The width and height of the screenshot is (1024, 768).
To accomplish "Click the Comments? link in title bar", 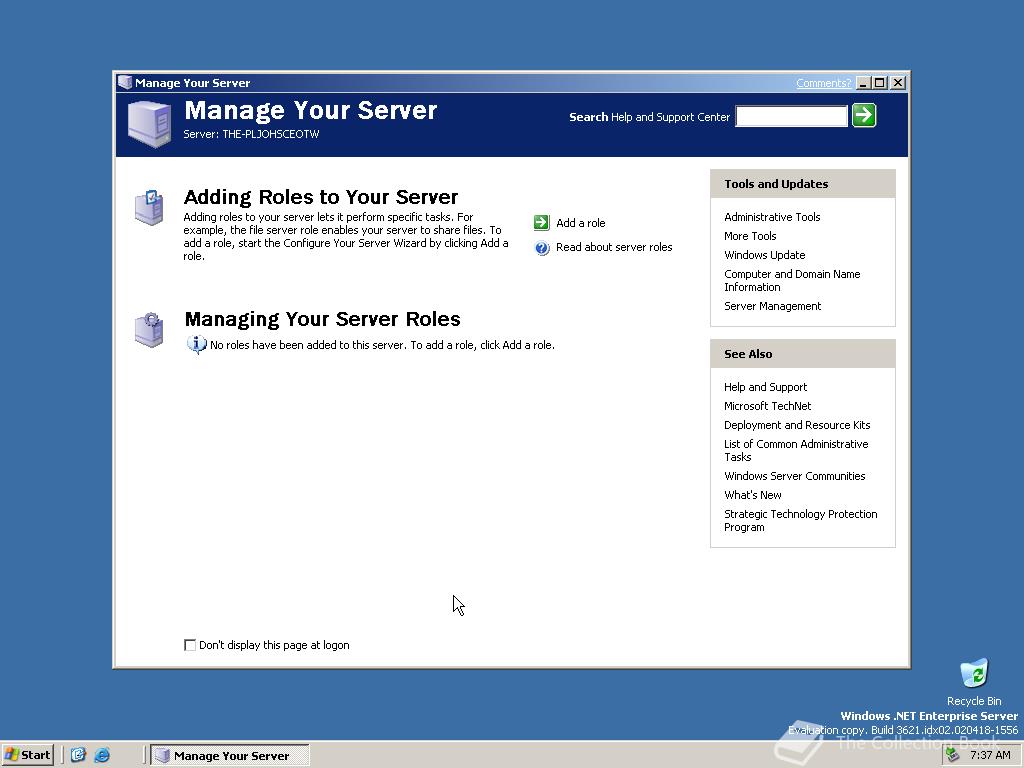I will [x=824, y=83].
